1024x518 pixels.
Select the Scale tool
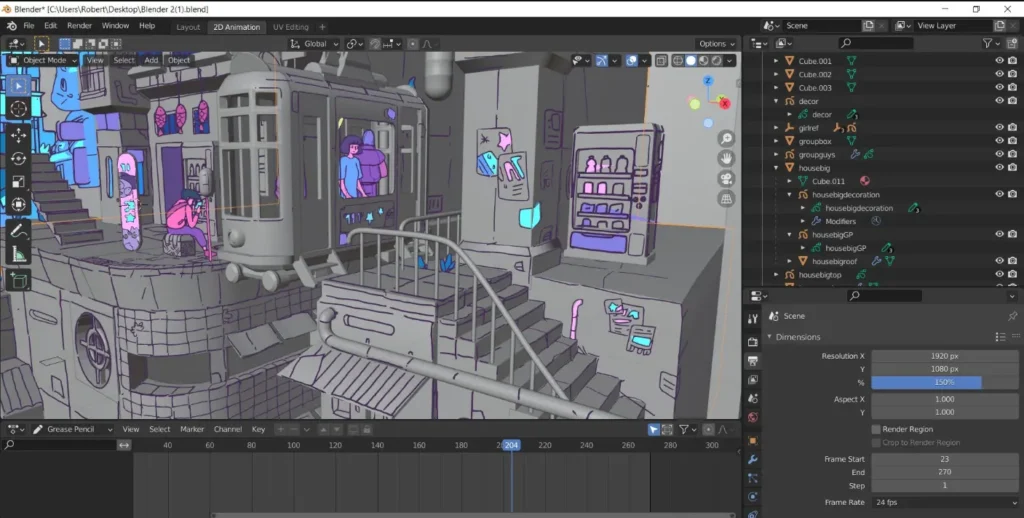[18, 182]
